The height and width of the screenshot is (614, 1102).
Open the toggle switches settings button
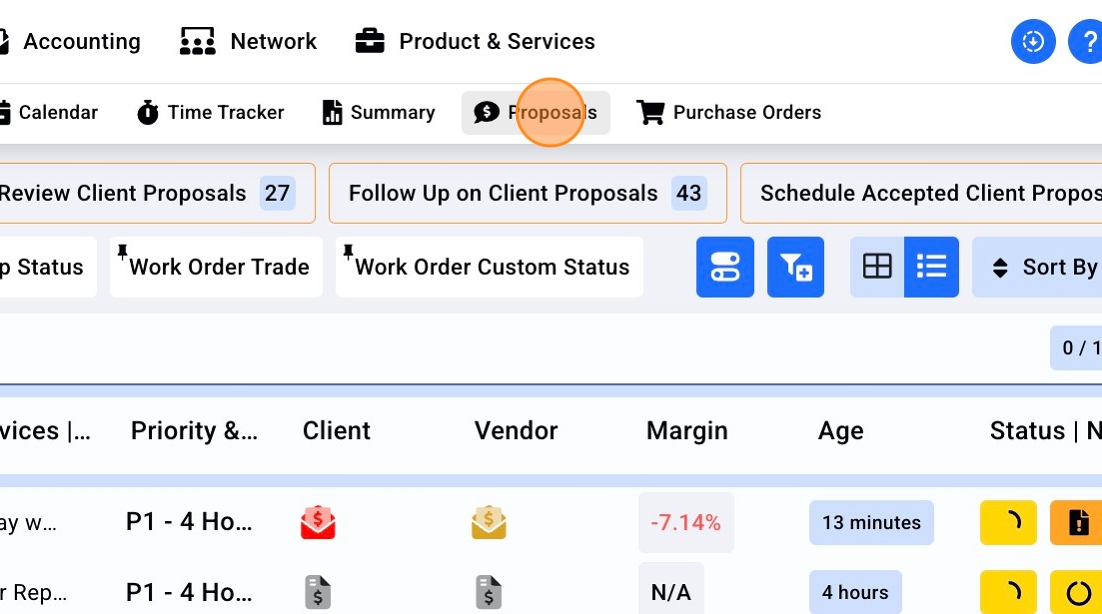[x=725, y=267]
